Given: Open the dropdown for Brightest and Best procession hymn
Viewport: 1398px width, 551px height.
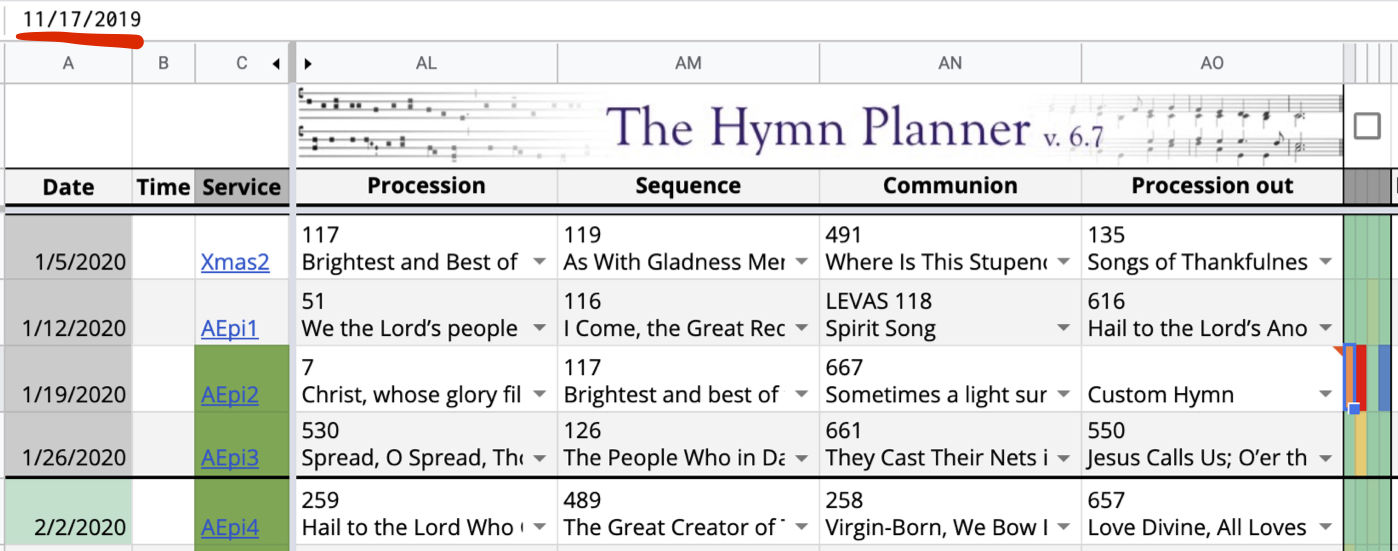Looking at the screenshot, I should tap(539, 262).
